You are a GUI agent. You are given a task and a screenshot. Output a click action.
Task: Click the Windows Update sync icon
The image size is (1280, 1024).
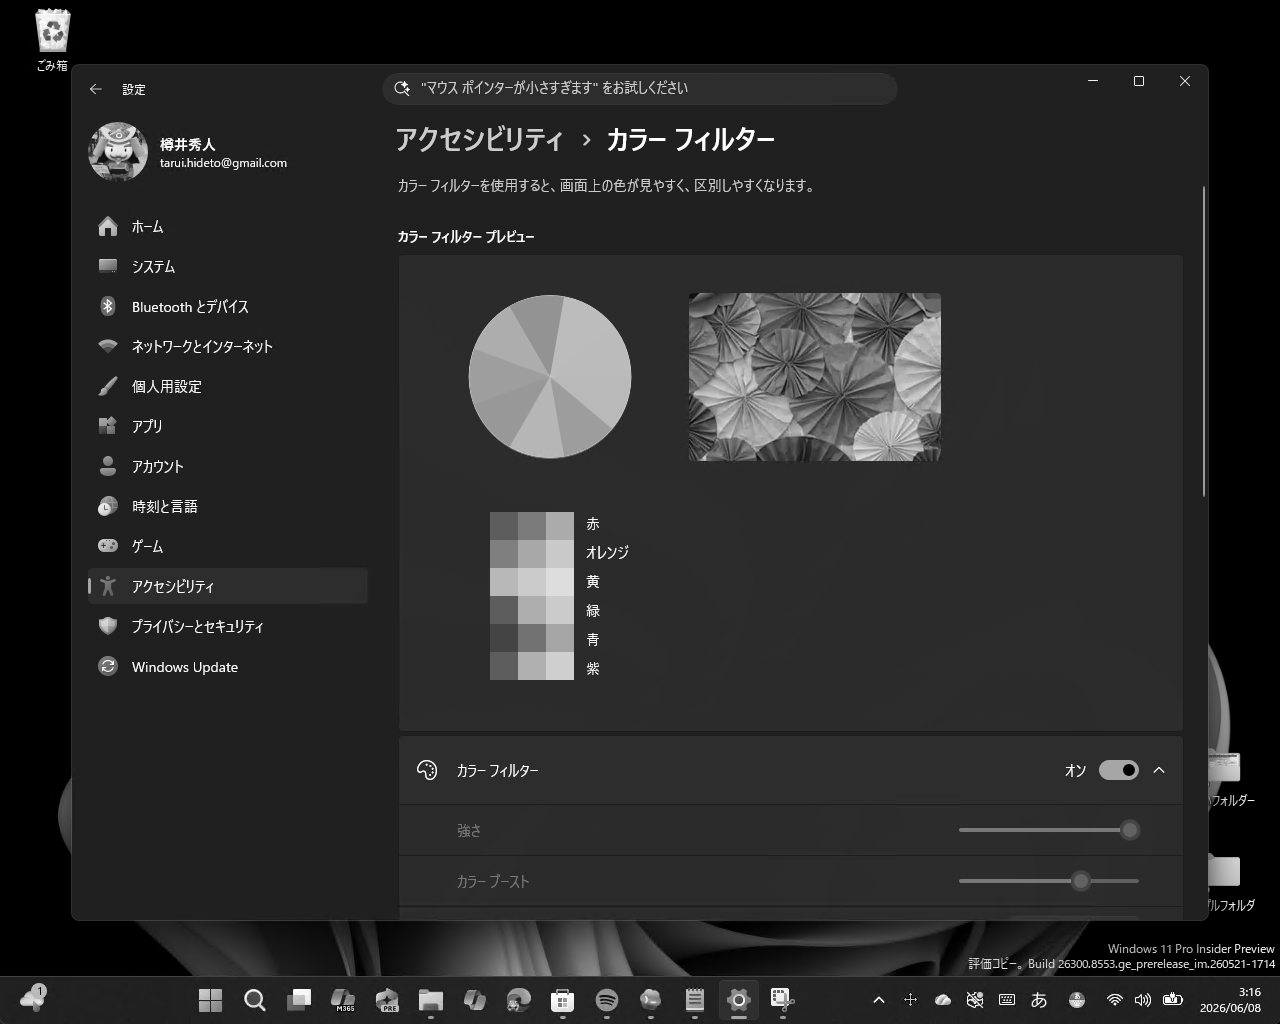point(108,666)
